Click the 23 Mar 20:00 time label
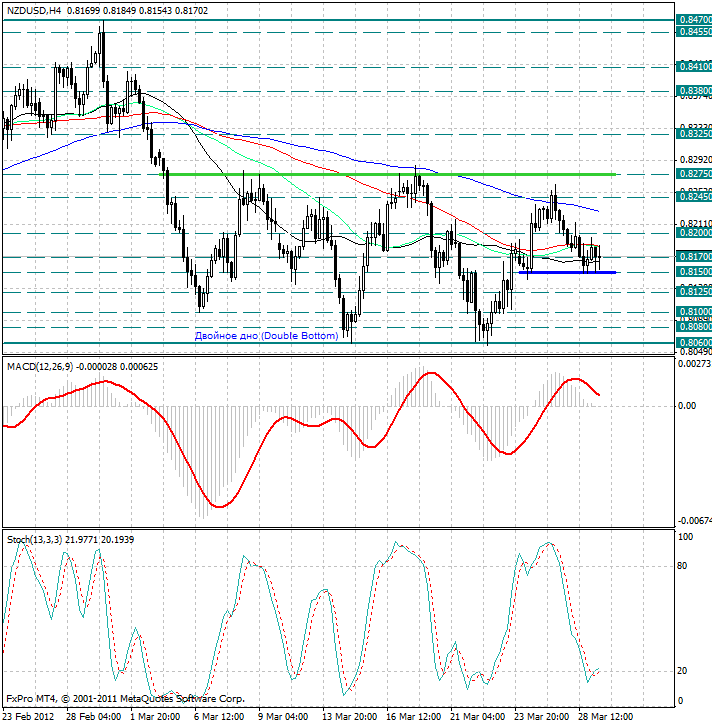The height and width of the screenshot is (724, 712). click(x=542, y=717)
